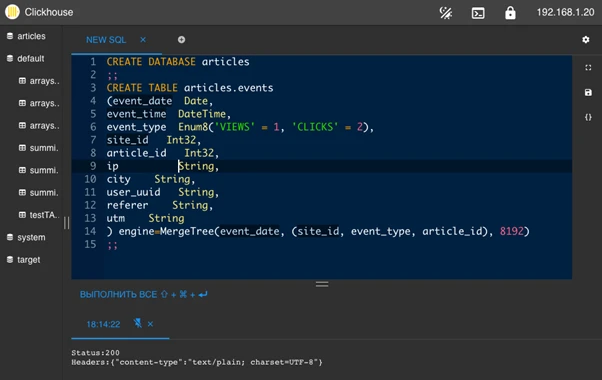Toggle the pin icon on 18:14:22 tab
The image size is (602, 380).
click(137, 323)
